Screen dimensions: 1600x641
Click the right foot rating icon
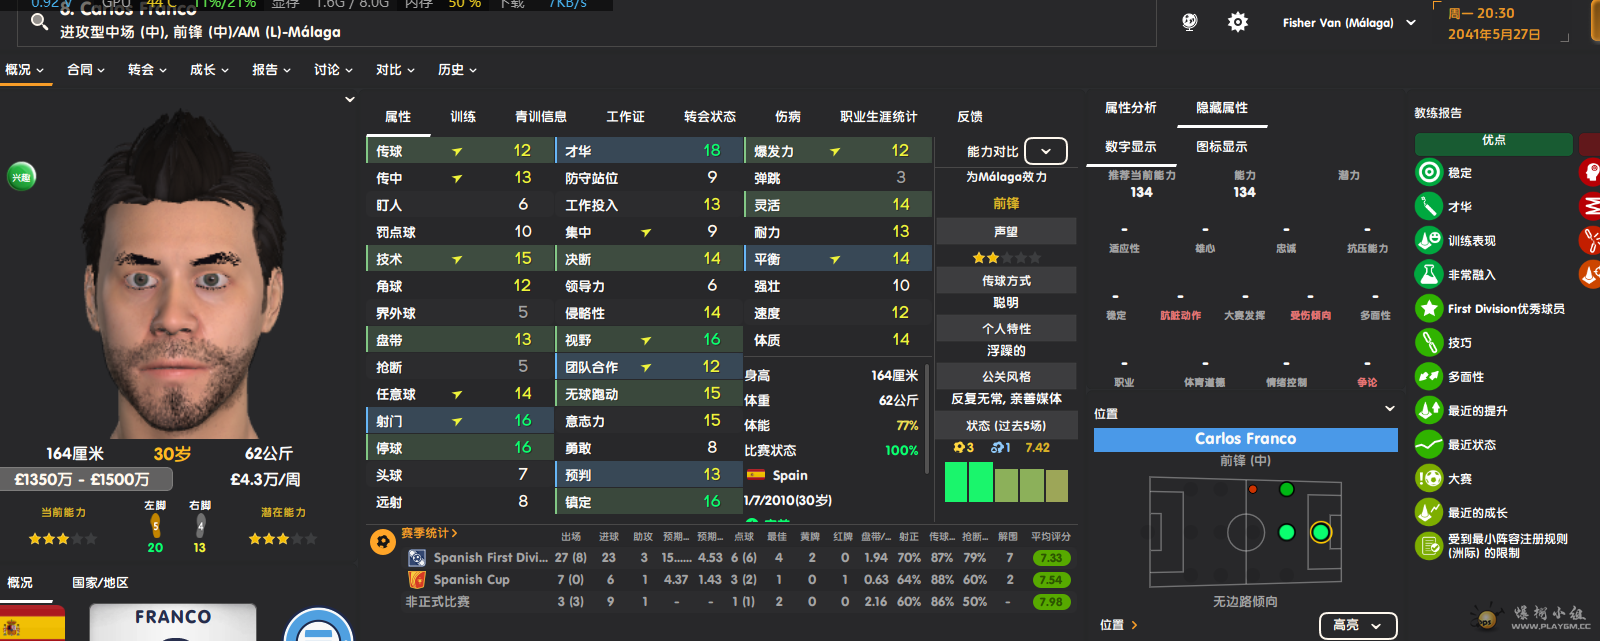pos(200,524)
